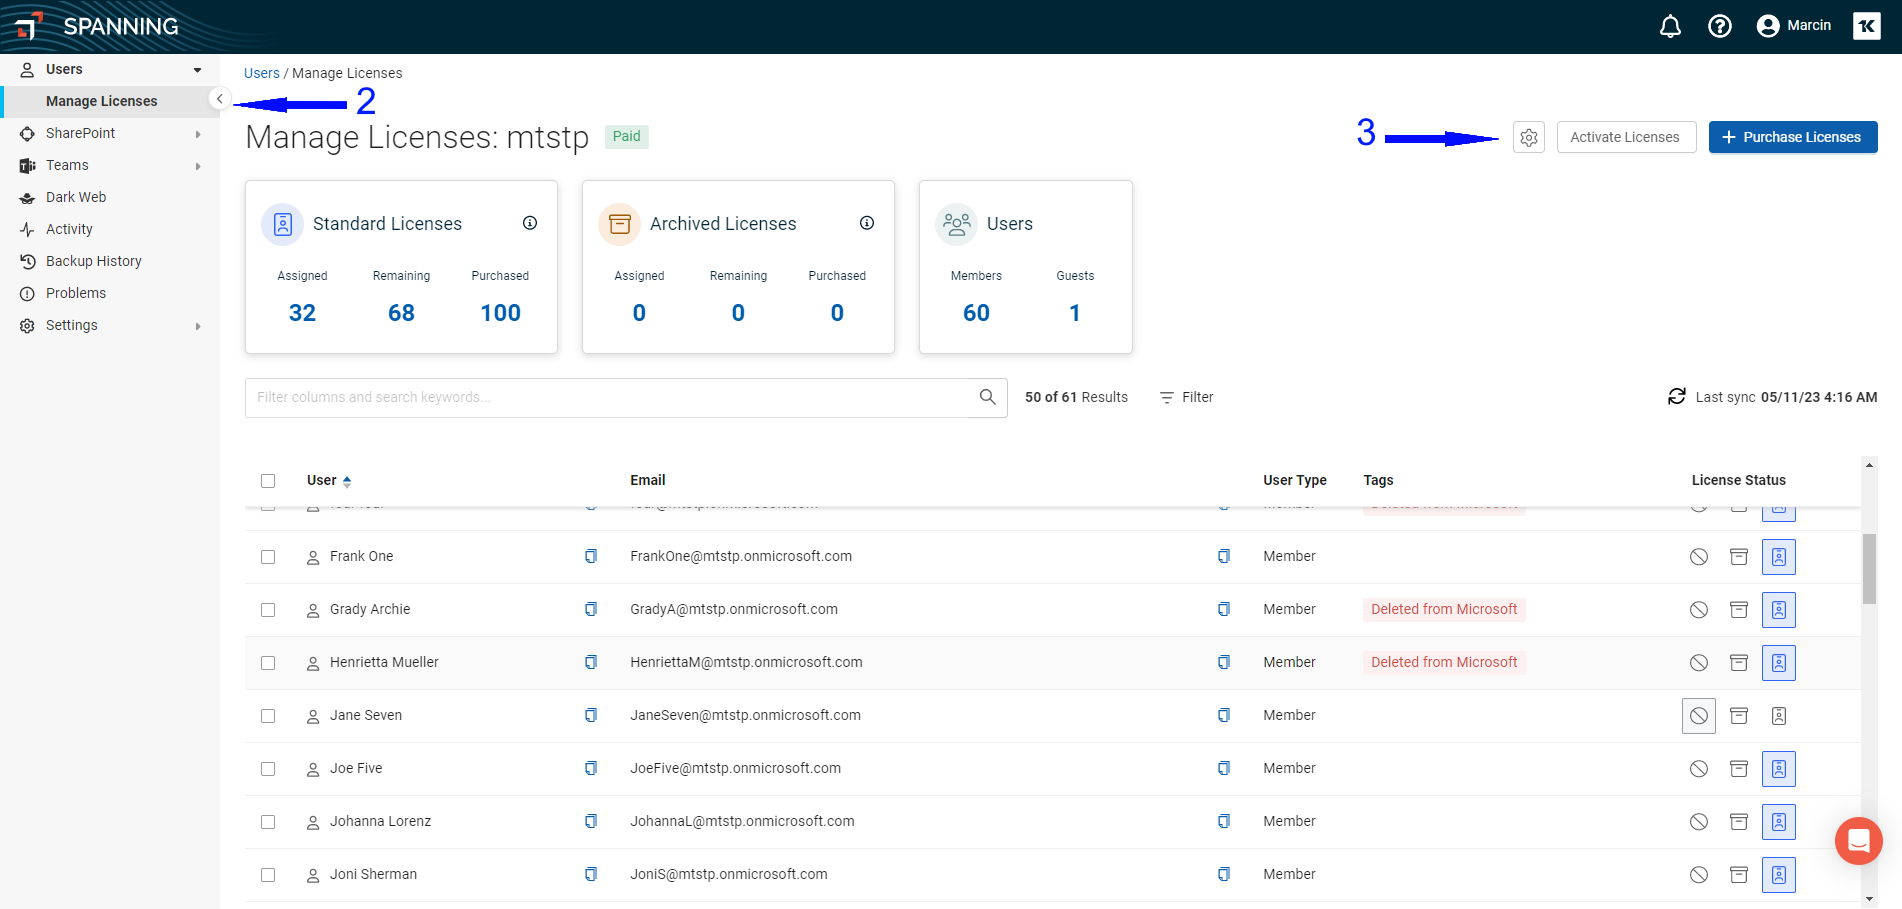
Task: Unassign license for Joni Sherman
Action: tap(1699, 875)
